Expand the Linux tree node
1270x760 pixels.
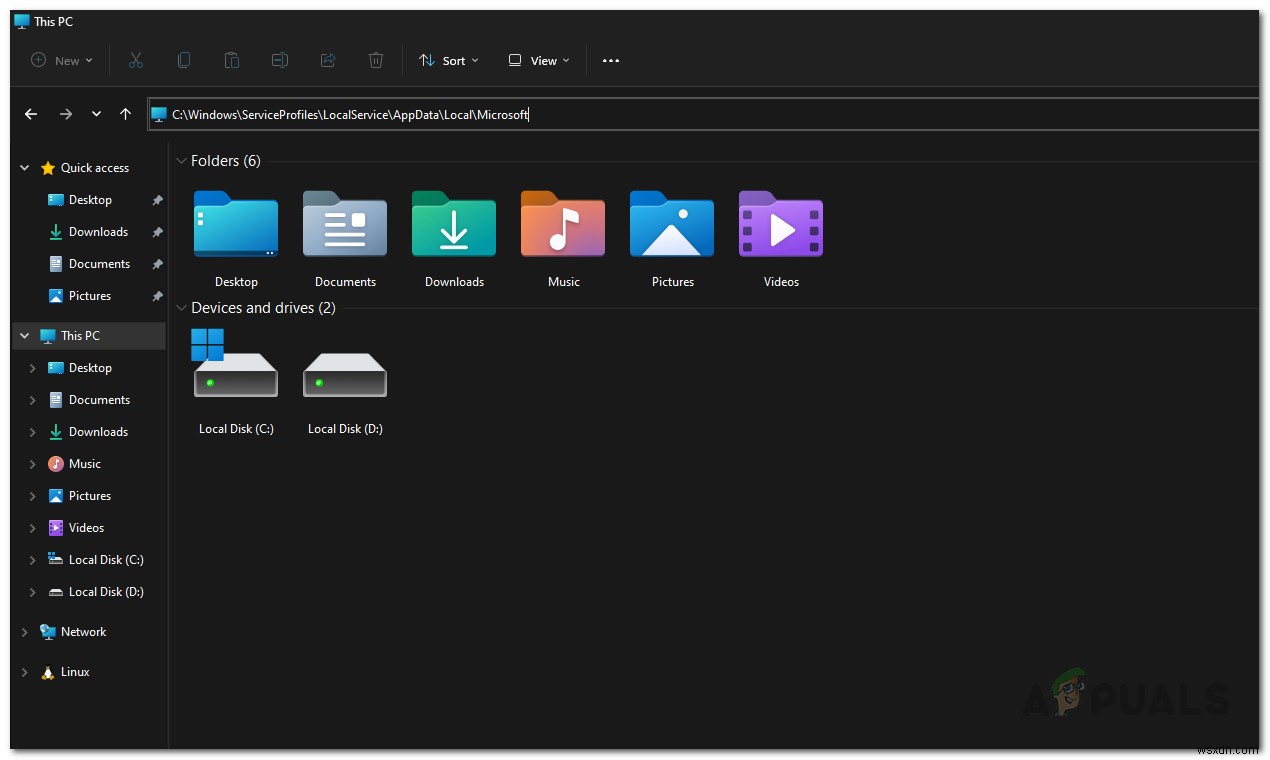point(25,672)
